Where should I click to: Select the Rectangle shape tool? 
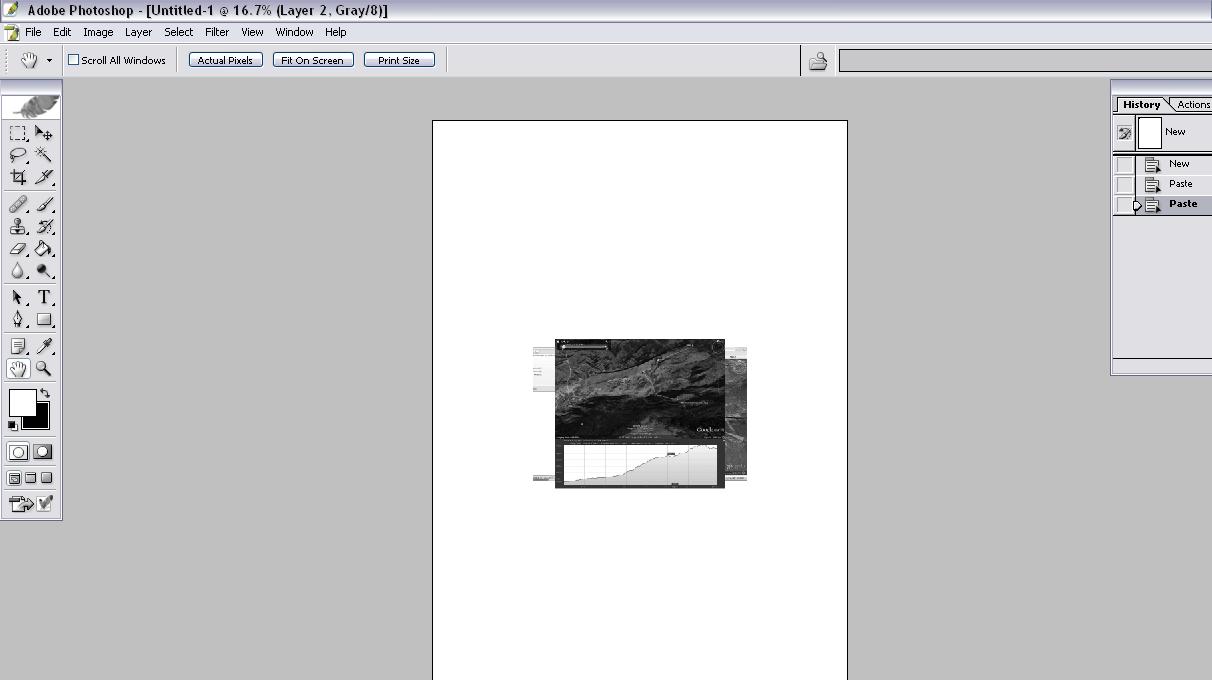click(x=44, y=320)
